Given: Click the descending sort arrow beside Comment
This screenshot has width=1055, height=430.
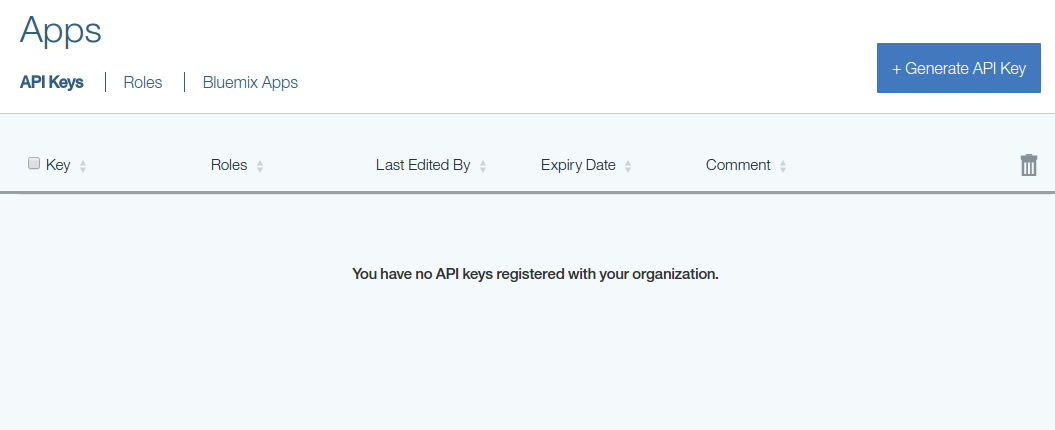Looking at the screenshot, I should [783, 170].
